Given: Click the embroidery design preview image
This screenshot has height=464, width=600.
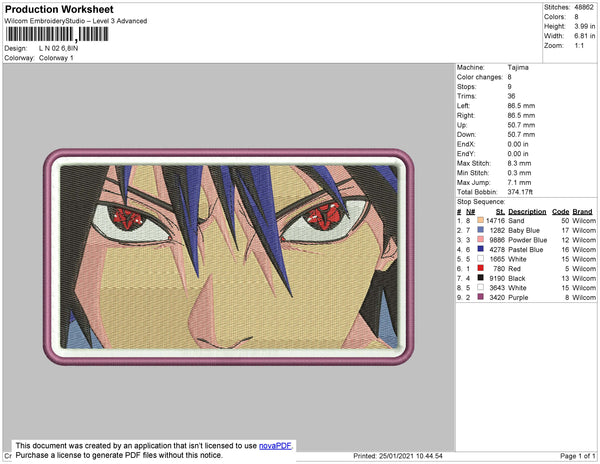Looking at the screenshot, I should [228, 257].
